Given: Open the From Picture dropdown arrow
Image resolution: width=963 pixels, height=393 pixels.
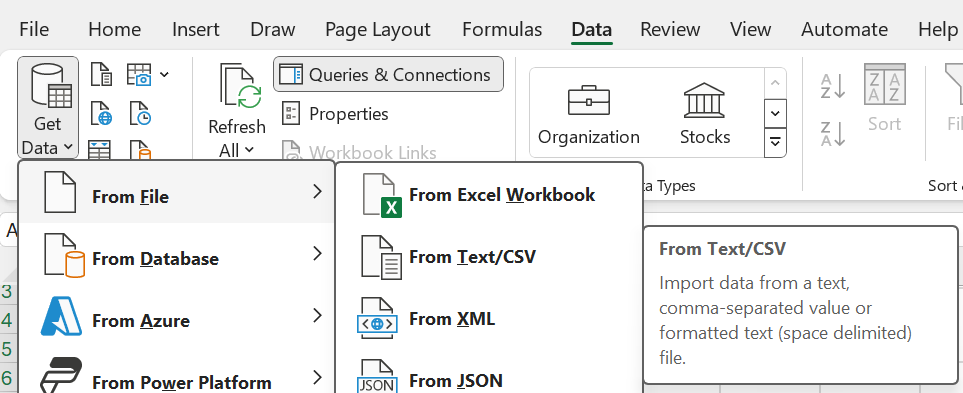Looking at the screenshot, I should pos(164,75).
